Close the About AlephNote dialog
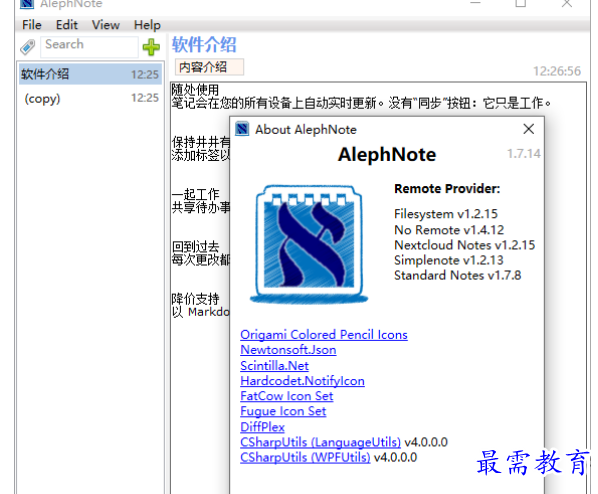Screen dimensions: 598x494 coord(529,129)
